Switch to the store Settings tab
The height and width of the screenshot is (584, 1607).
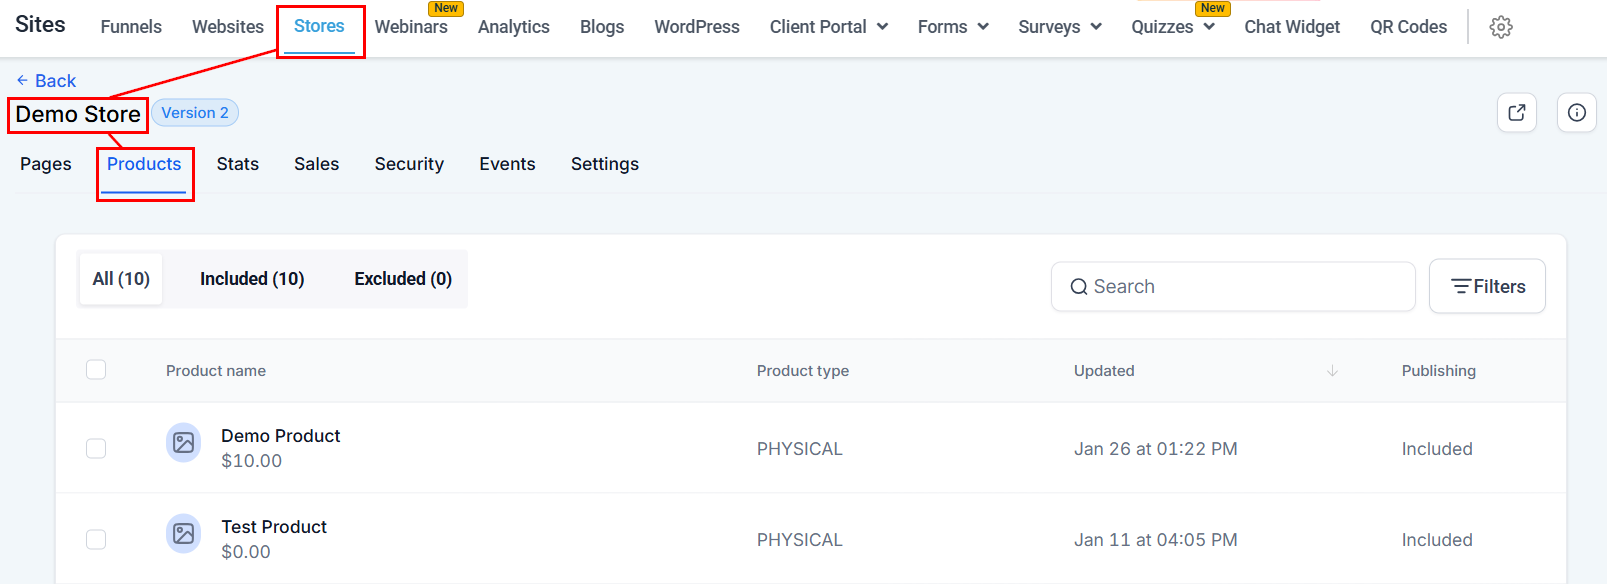point(605,164)
